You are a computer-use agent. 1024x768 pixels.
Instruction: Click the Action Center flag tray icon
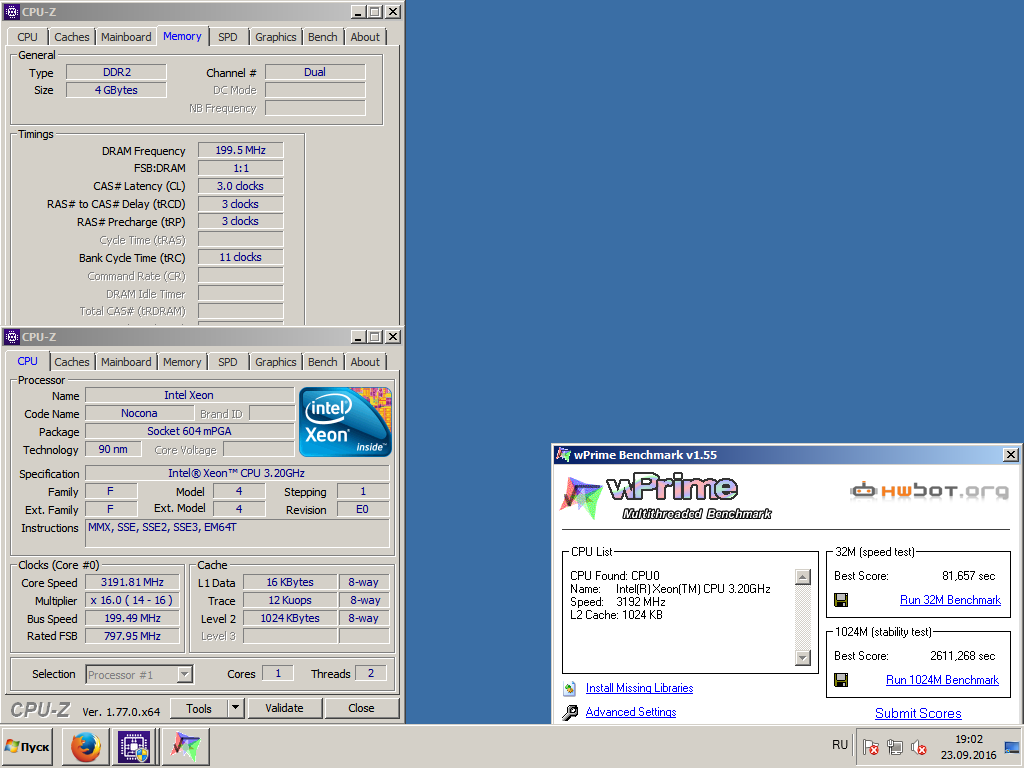tap(871, 746)
